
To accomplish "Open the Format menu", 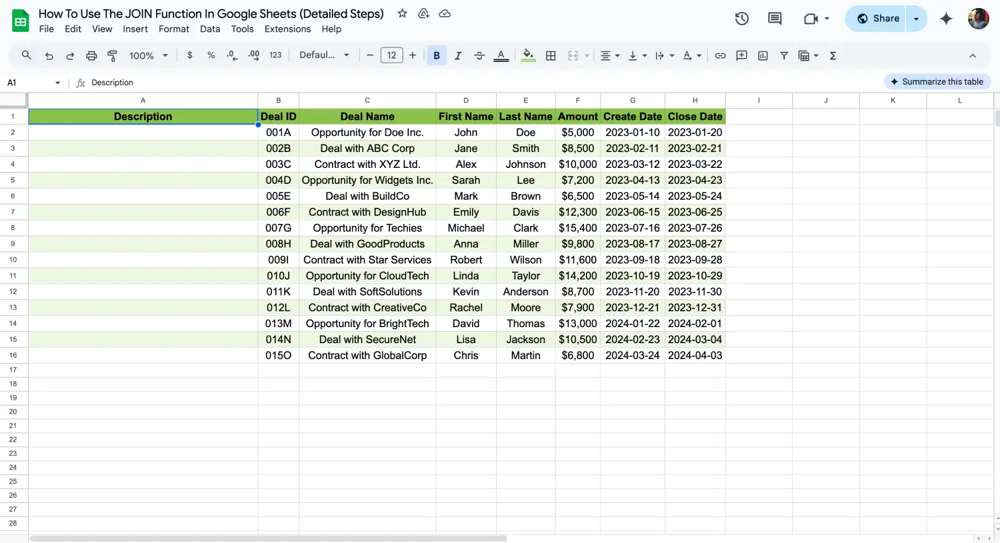I will click(x=173, y=29).
